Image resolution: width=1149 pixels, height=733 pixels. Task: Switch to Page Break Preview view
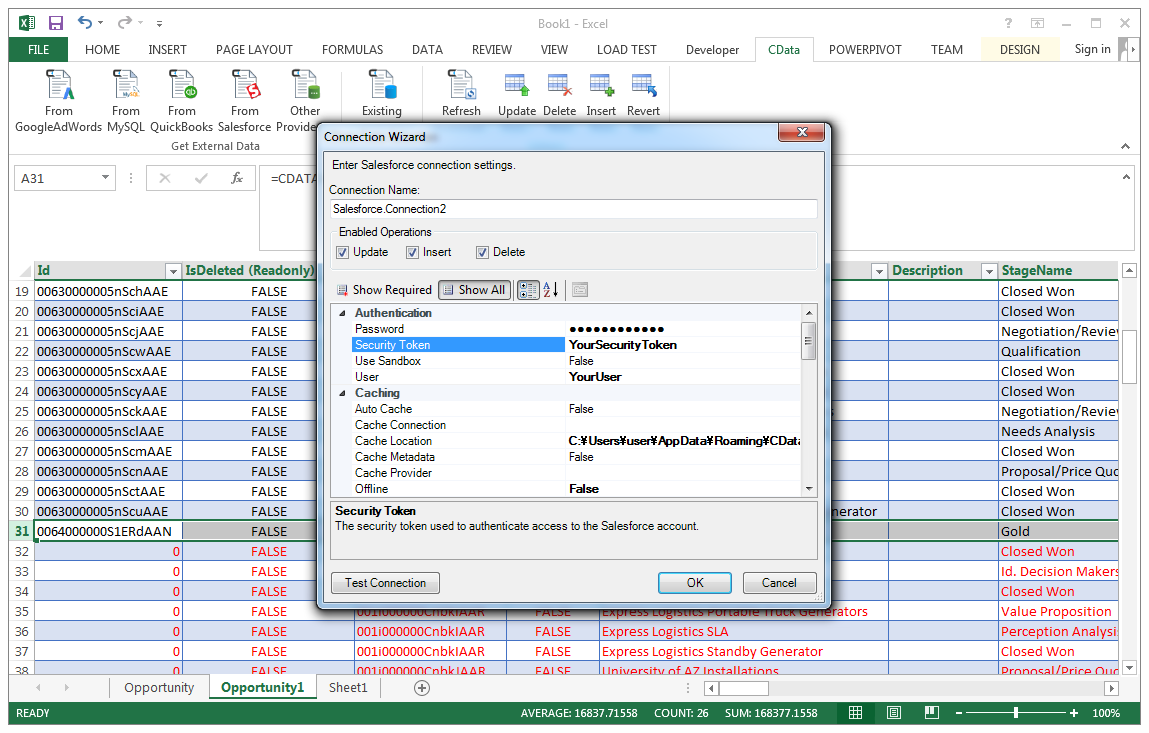931,712
